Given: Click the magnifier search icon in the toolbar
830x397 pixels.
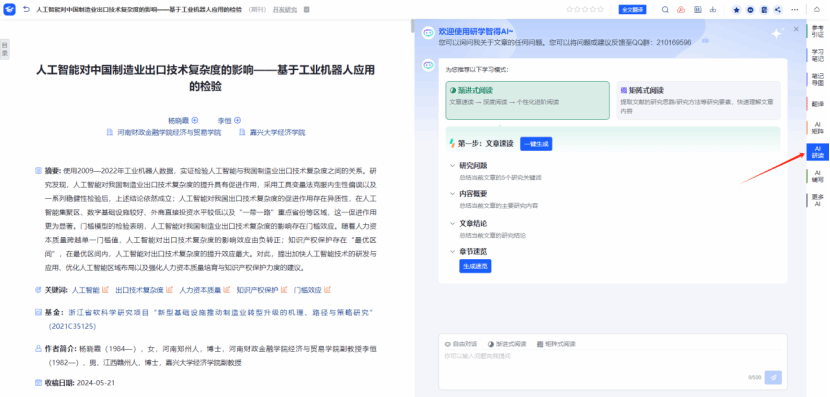Looking at the screenshot, I should point(665,10).
